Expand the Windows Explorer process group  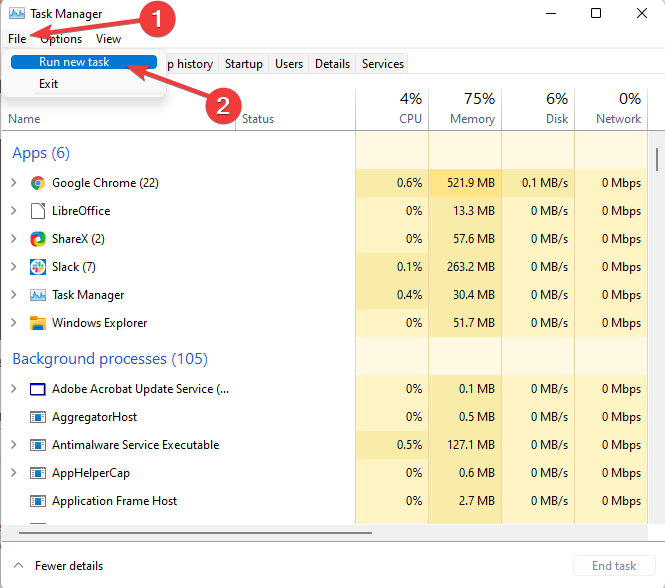pos(13,323)
